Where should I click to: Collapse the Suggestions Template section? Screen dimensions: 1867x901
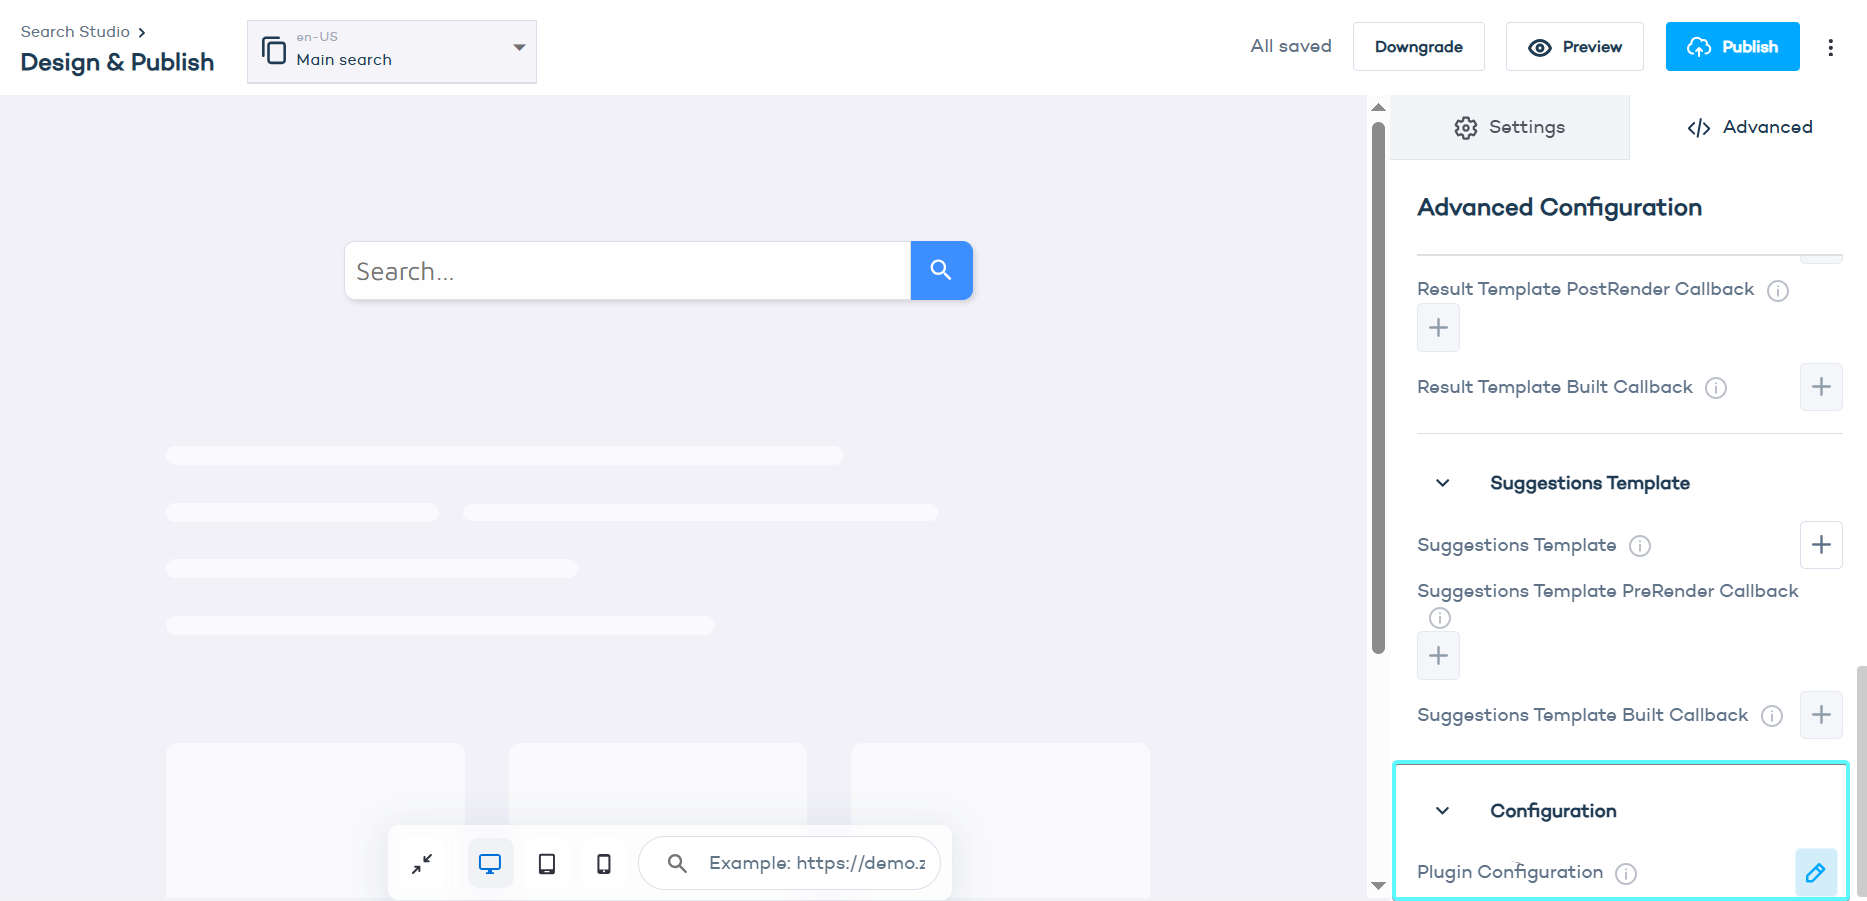coord(1442,483)
